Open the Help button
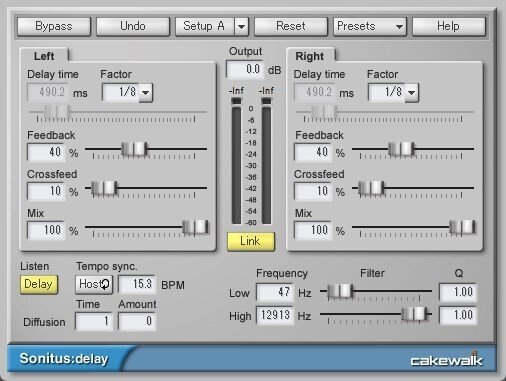Image resolution: width=506 pixels, height=381 pixels. tap(449, 26)
